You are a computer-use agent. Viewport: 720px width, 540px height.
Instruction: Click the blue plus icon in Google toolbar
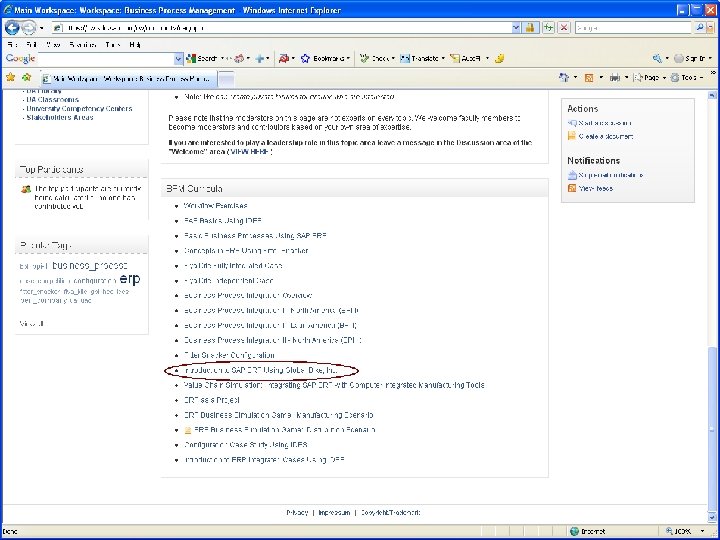(259, 59)
